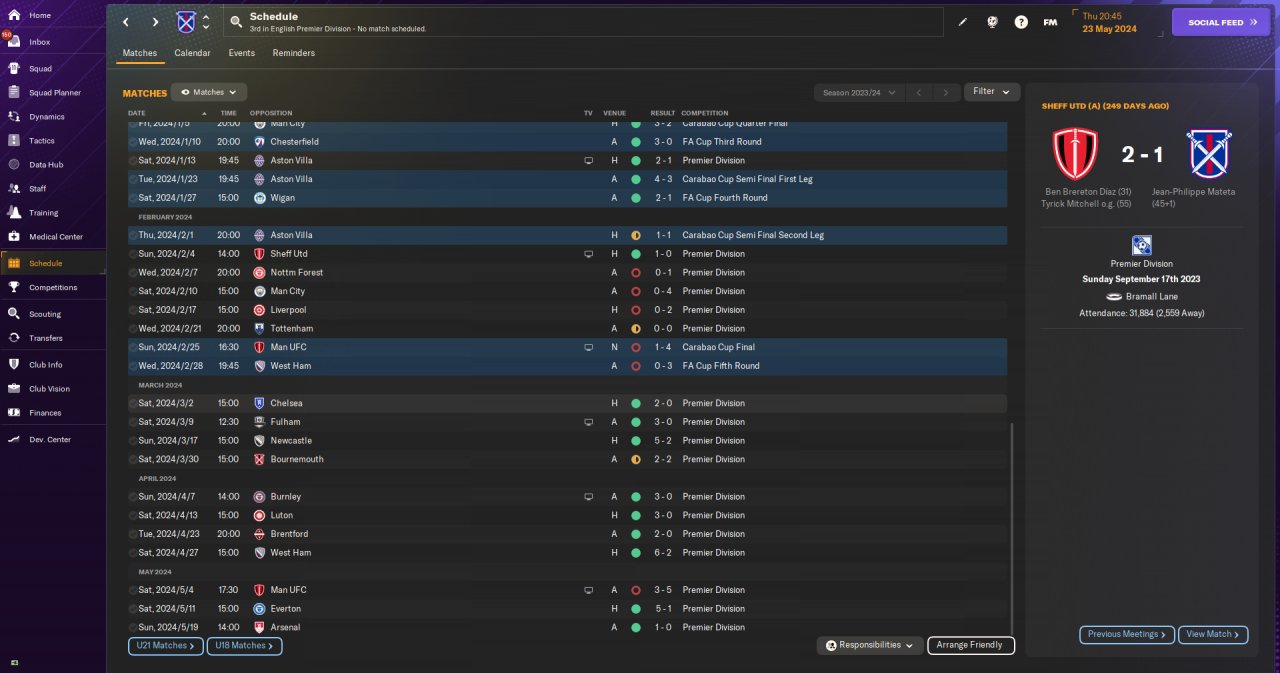Click Sheff Utd crest in match panel
This screenshot has width=1280, height=673.
click(1076, 153)
